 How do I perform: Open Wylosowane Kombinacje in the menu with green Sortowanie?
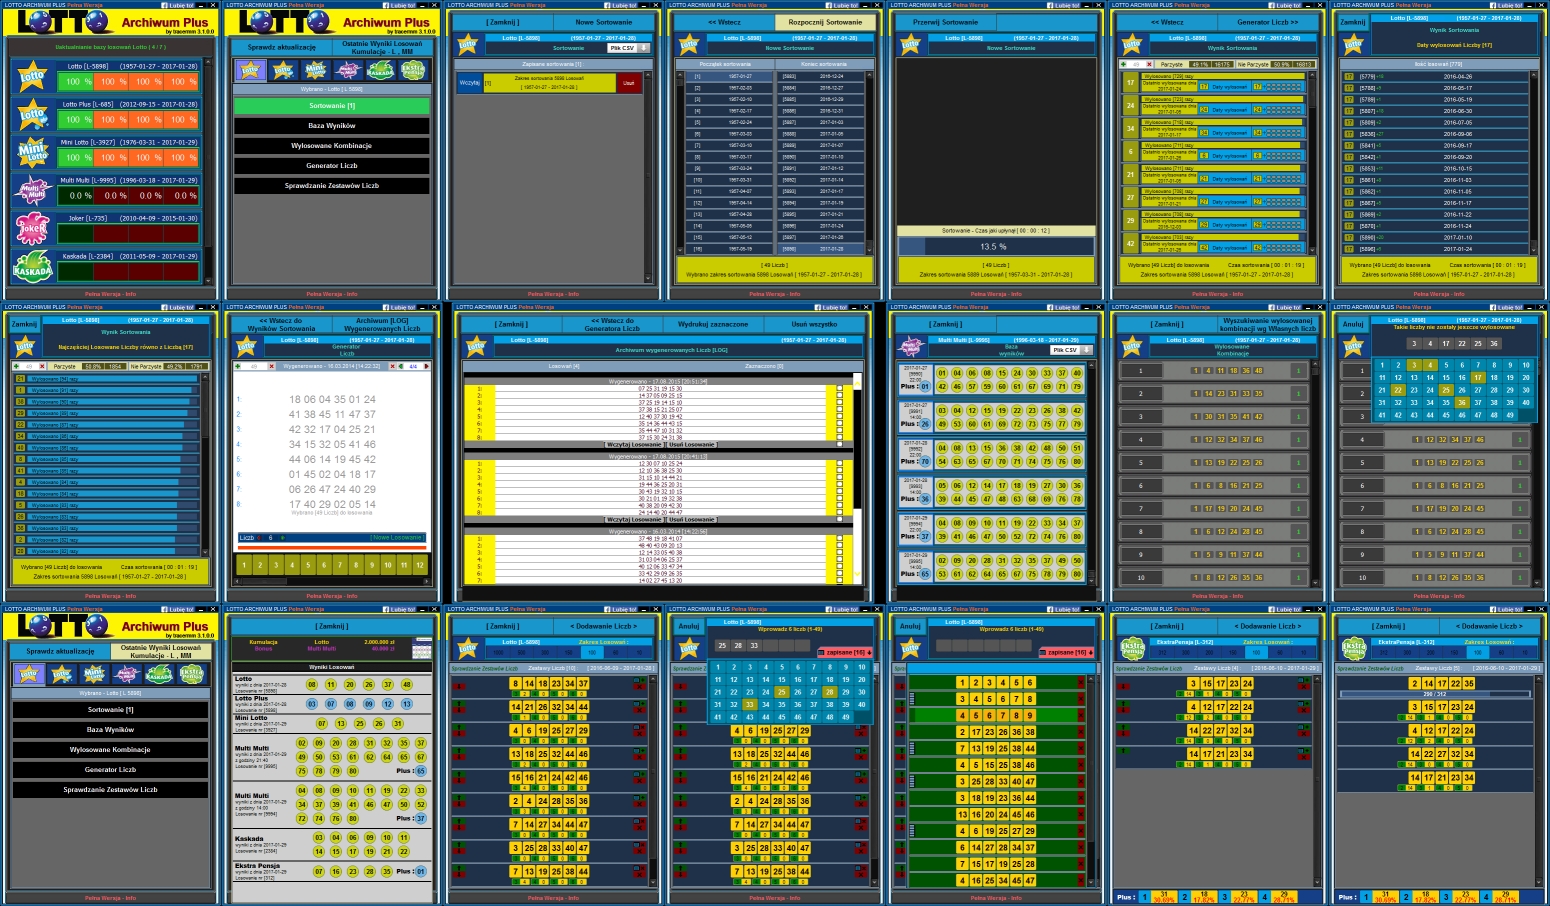tap(332, 145)
